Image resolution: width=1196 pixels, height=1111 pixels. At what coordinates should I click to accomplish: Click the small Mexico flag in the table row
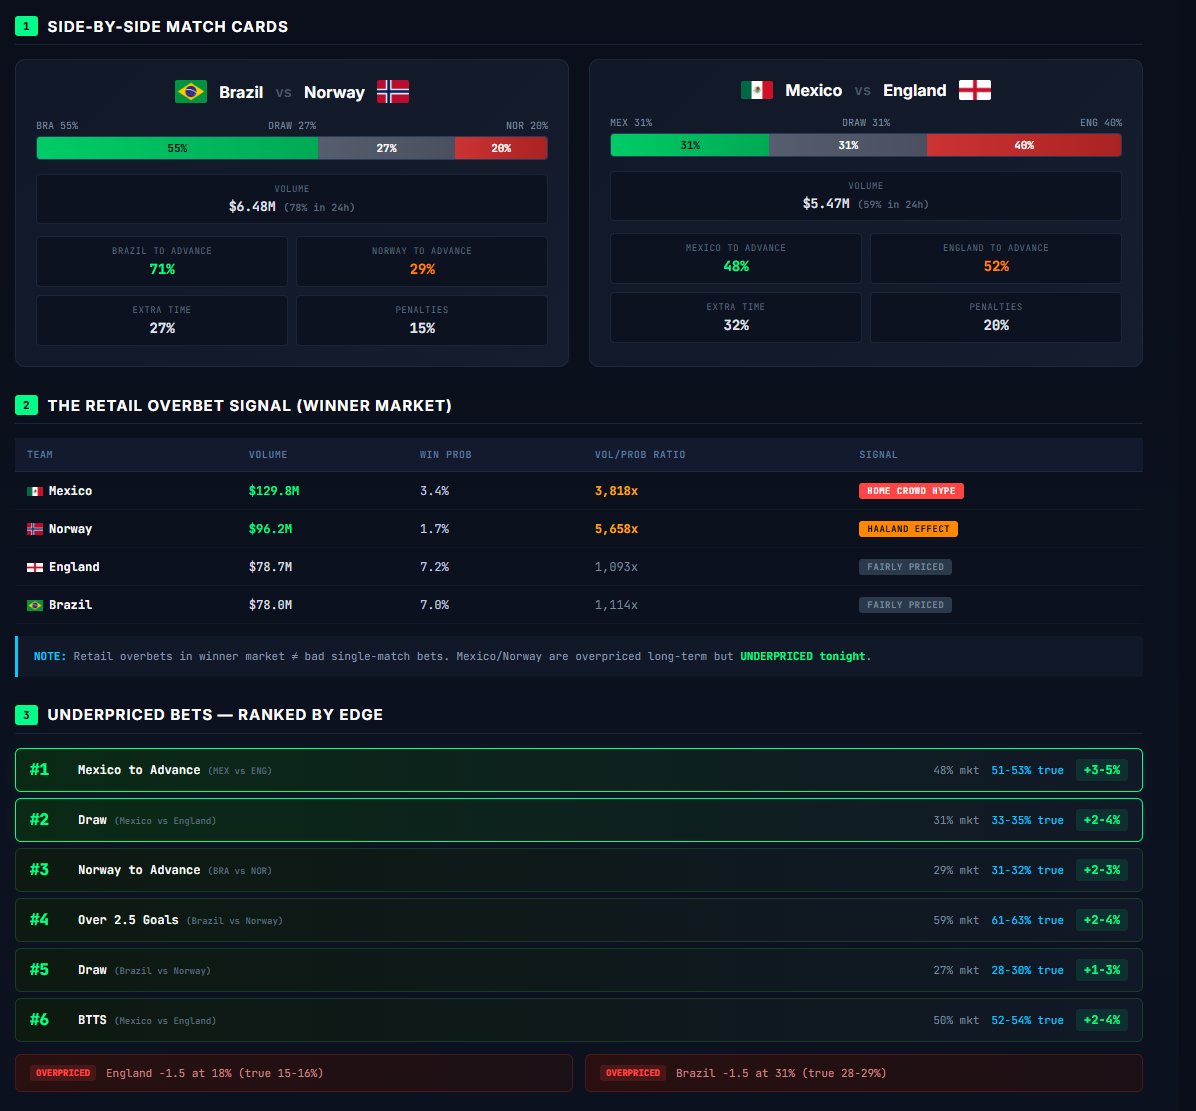tap(34, 491)
